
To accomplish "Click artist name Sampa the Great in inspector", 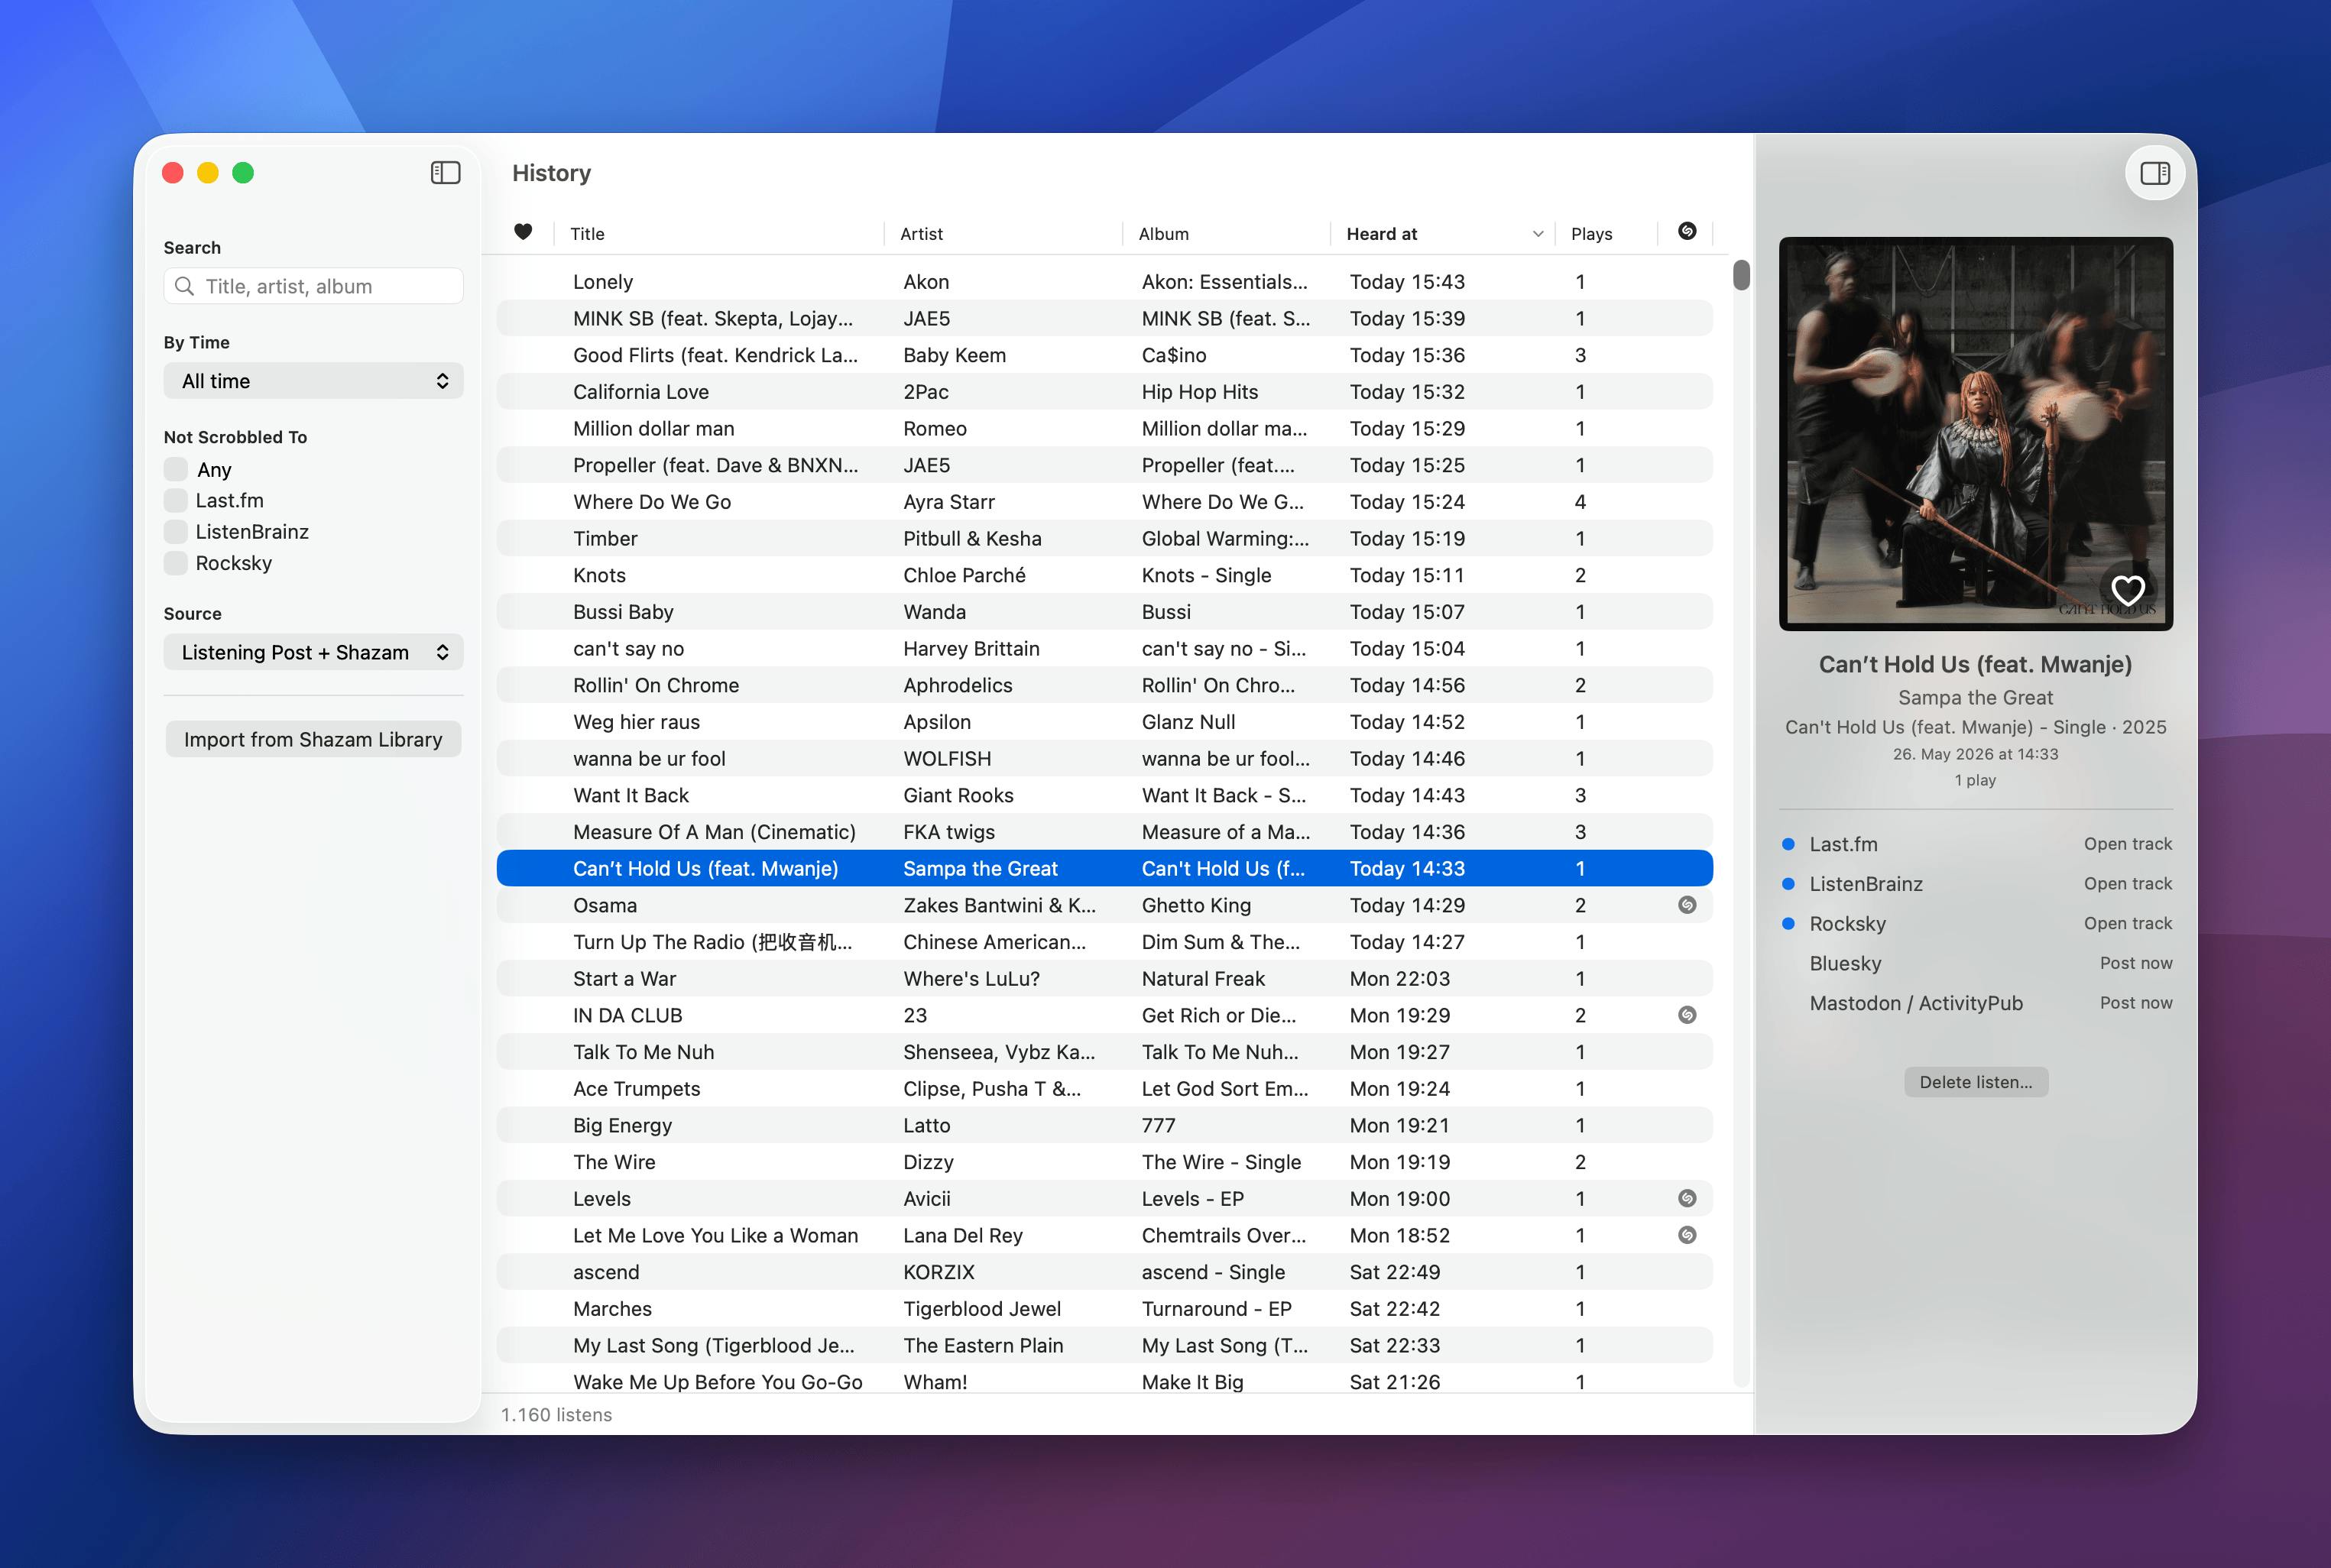I will [1975, 697].
